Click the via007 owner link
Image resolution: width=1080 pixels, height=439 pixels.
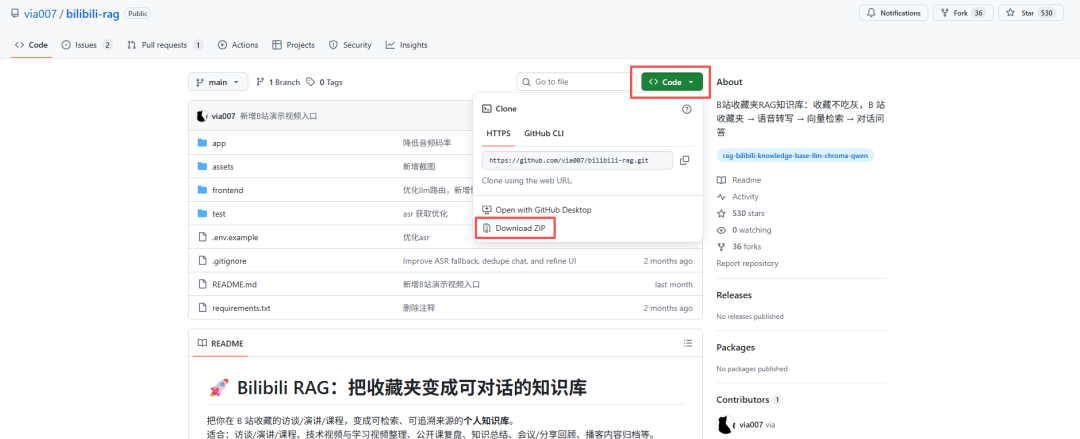pyautogui.click(x=40, y=13)
